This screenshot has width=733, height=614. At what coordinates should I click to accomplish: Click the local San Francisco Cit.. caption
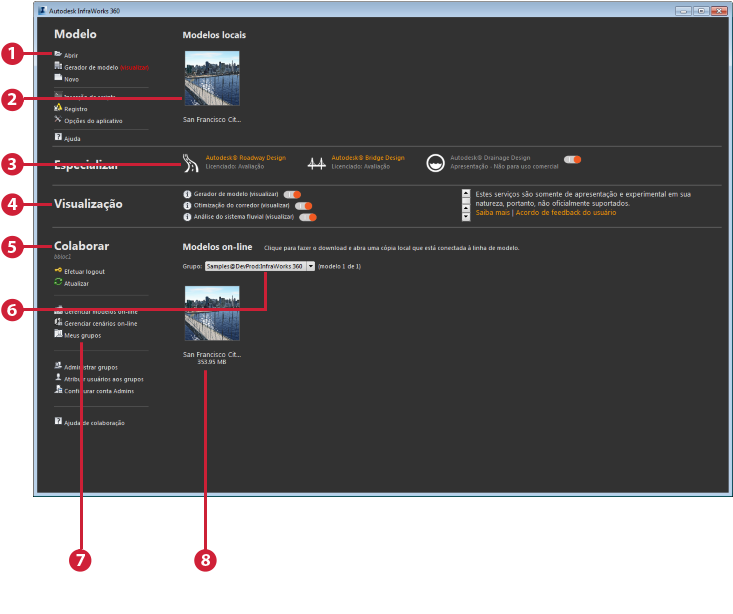coord(212,120)
